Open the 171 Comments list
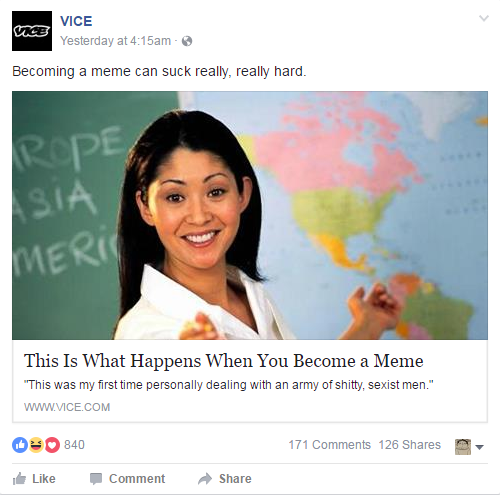This screenshot has height=495, width=500. click(329, 445)
